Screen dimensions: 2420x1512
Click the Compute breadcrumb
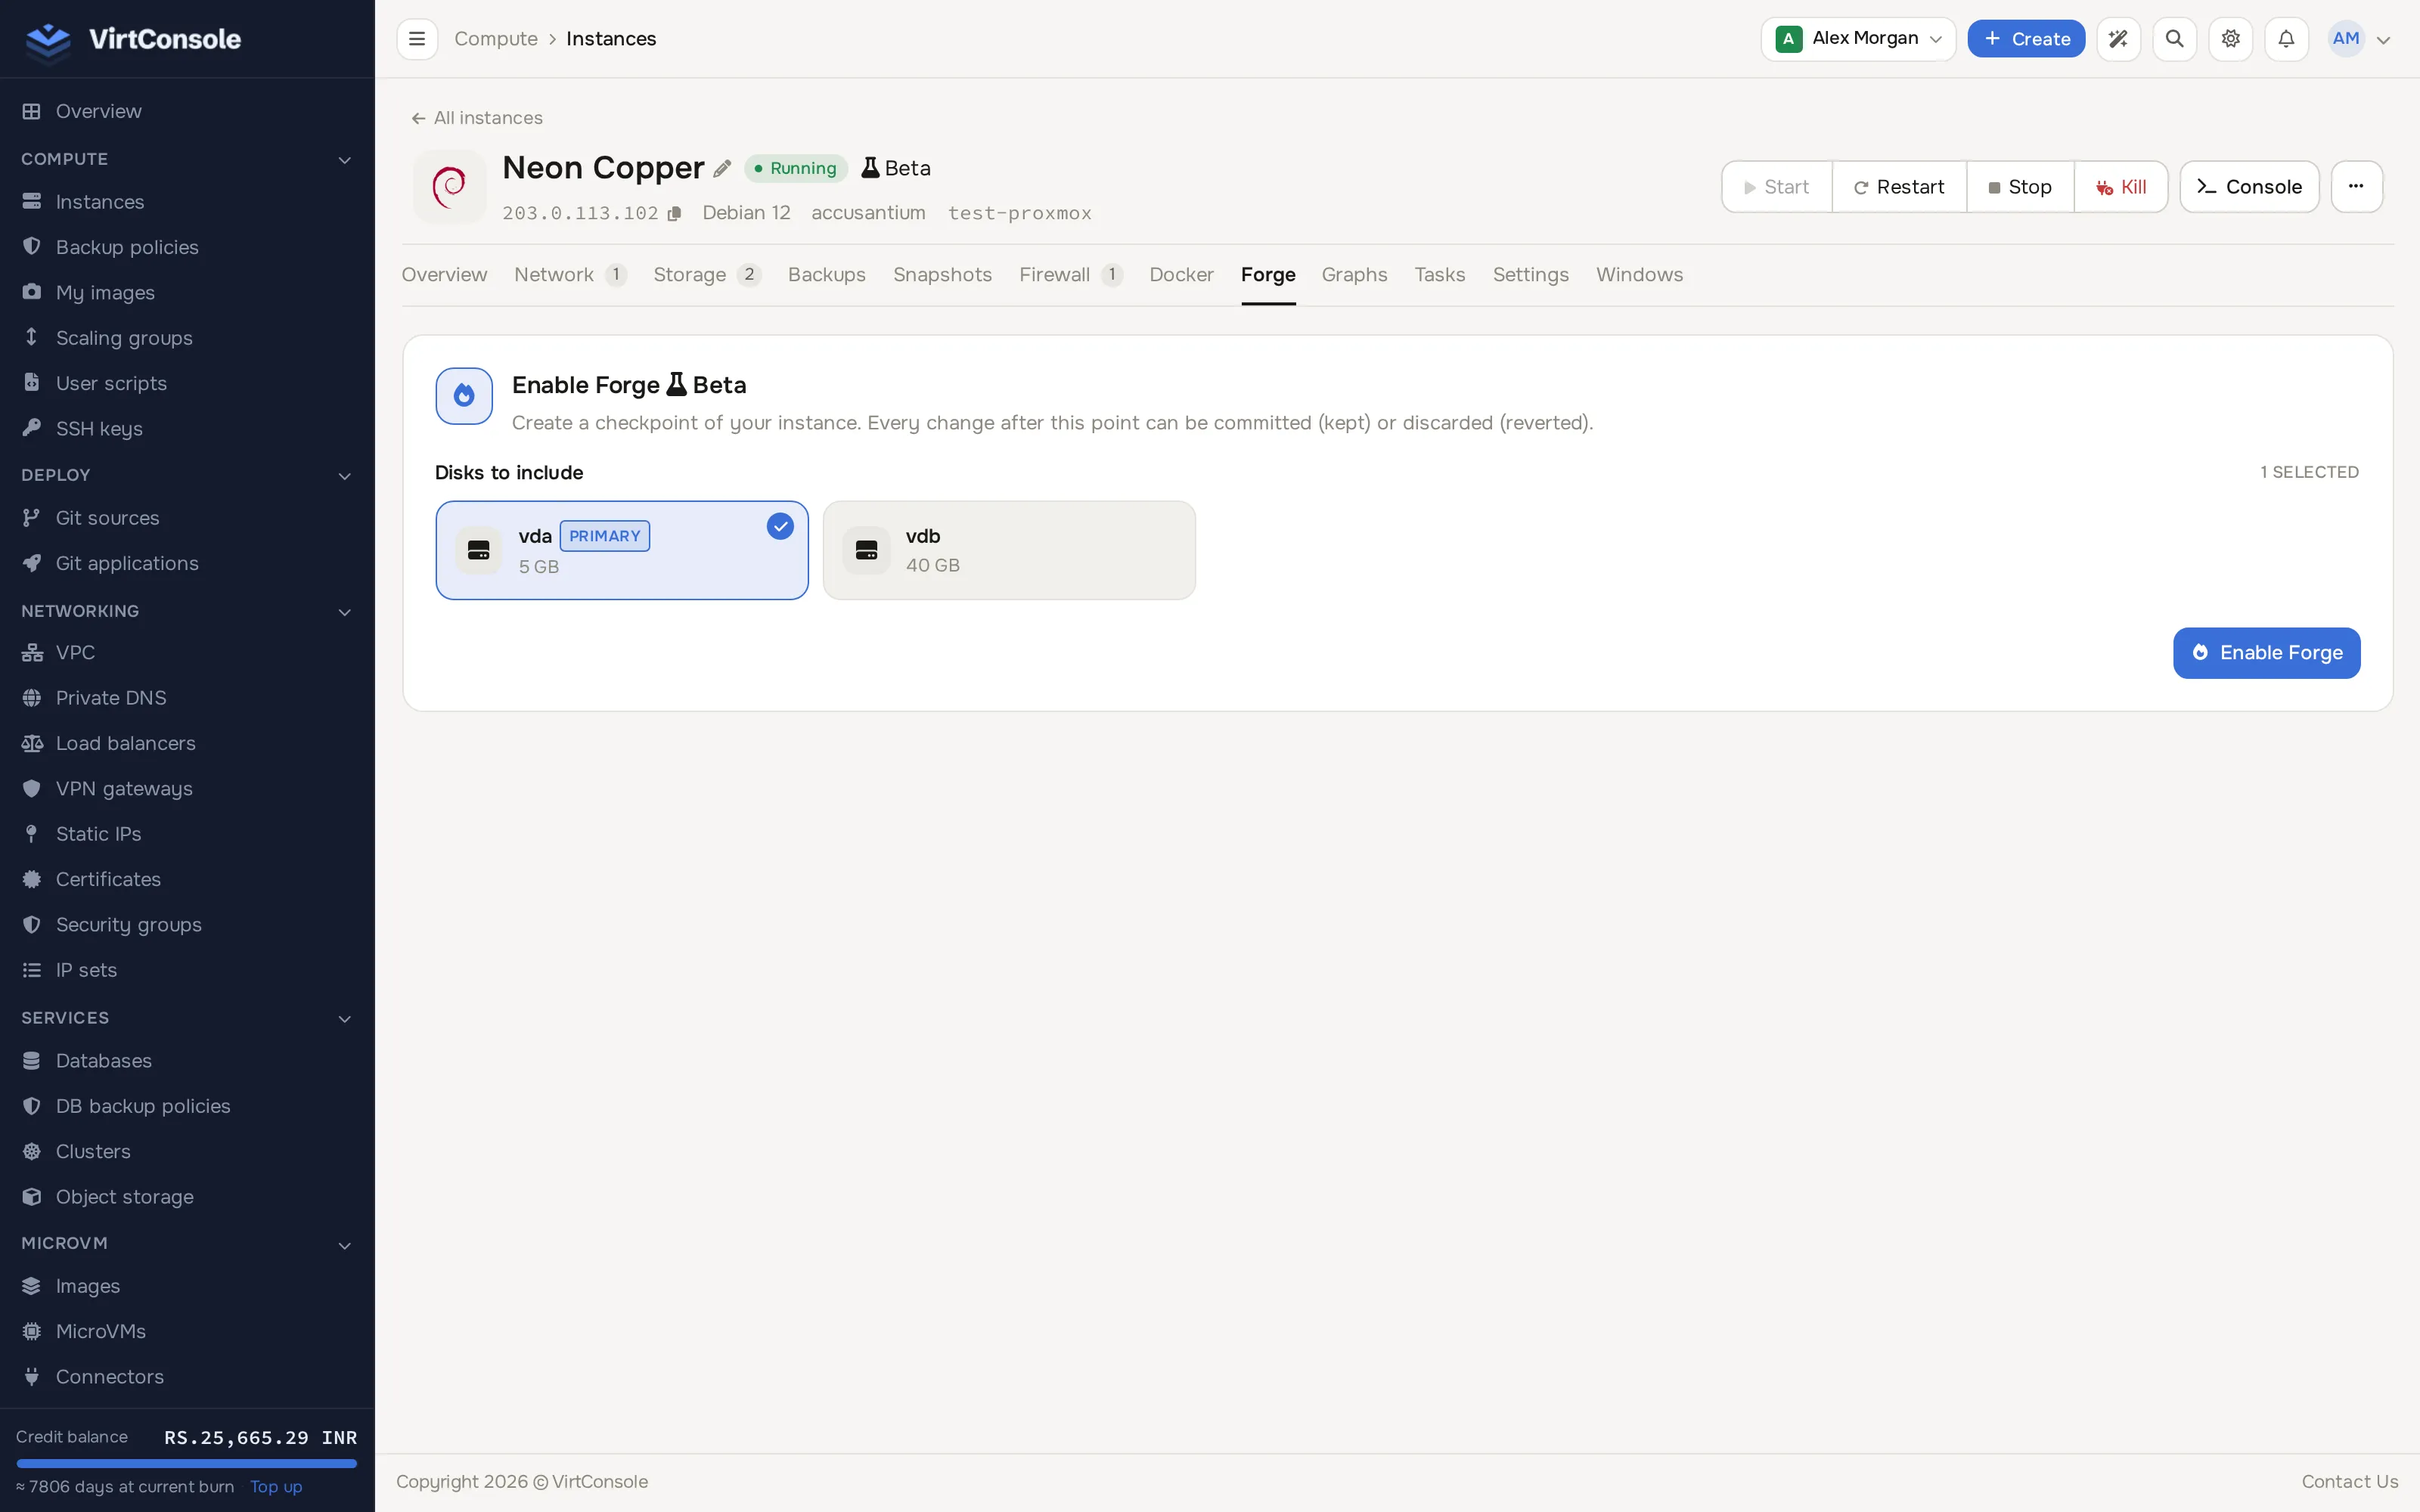point(496,39)
